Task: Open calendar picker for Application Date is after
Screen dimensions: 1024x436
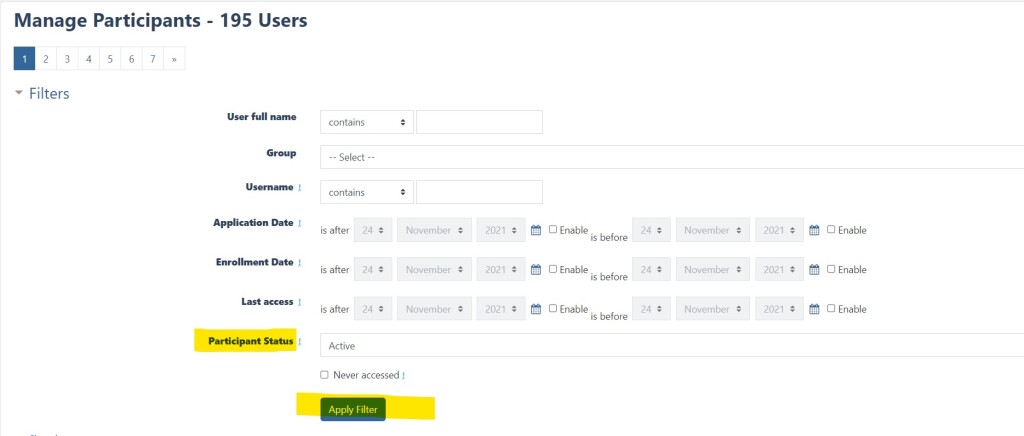Action: pos(536,230)
